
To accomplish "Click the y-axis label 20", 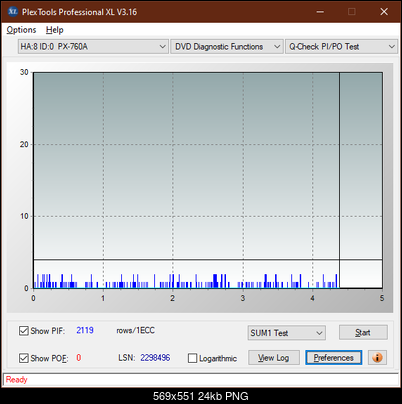I will coord(24,144).
